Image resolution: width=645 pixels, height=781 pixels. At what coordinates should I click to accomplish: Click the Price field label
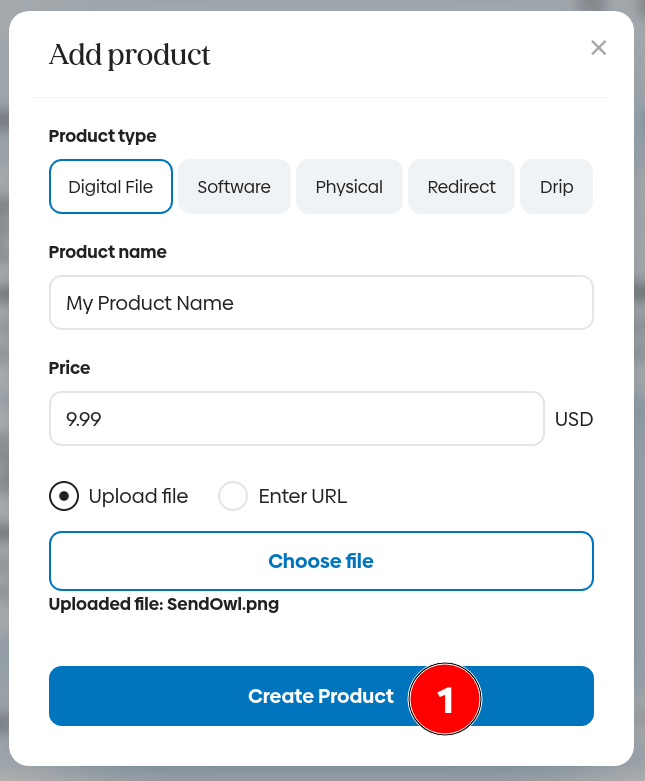(69, 368)
